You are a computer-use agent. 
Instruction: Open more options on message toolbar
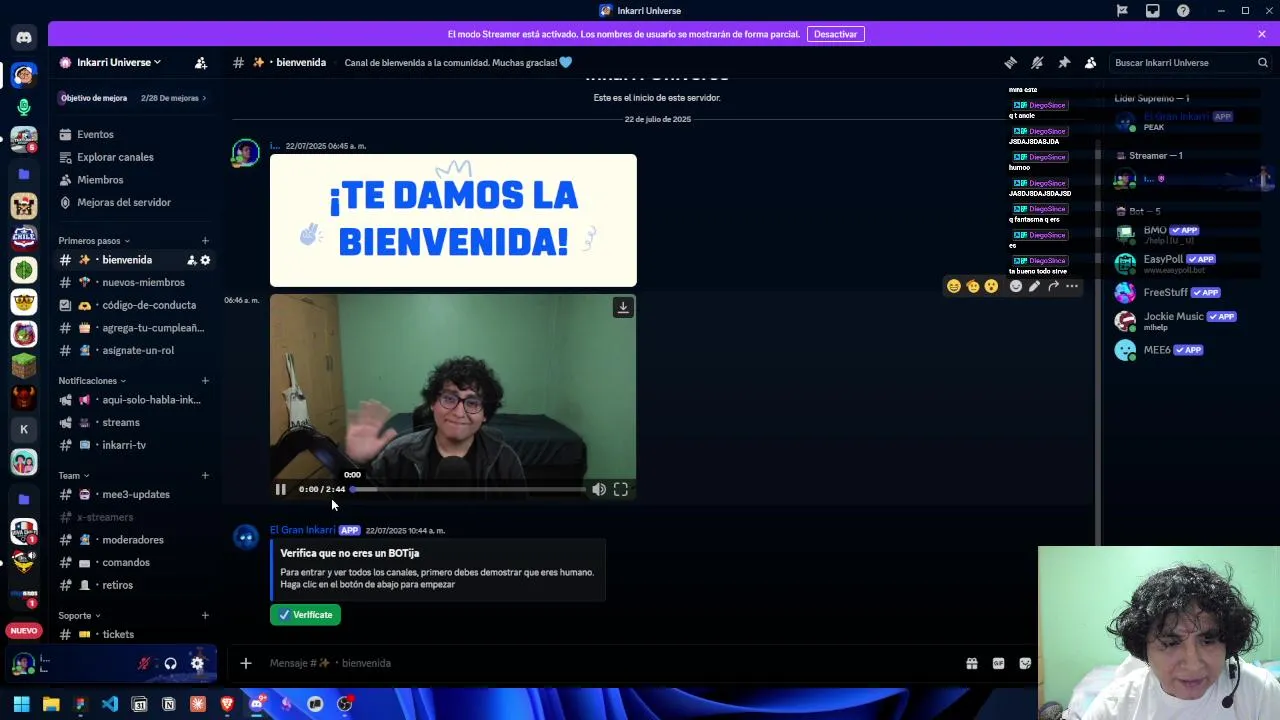(1072, 286)
